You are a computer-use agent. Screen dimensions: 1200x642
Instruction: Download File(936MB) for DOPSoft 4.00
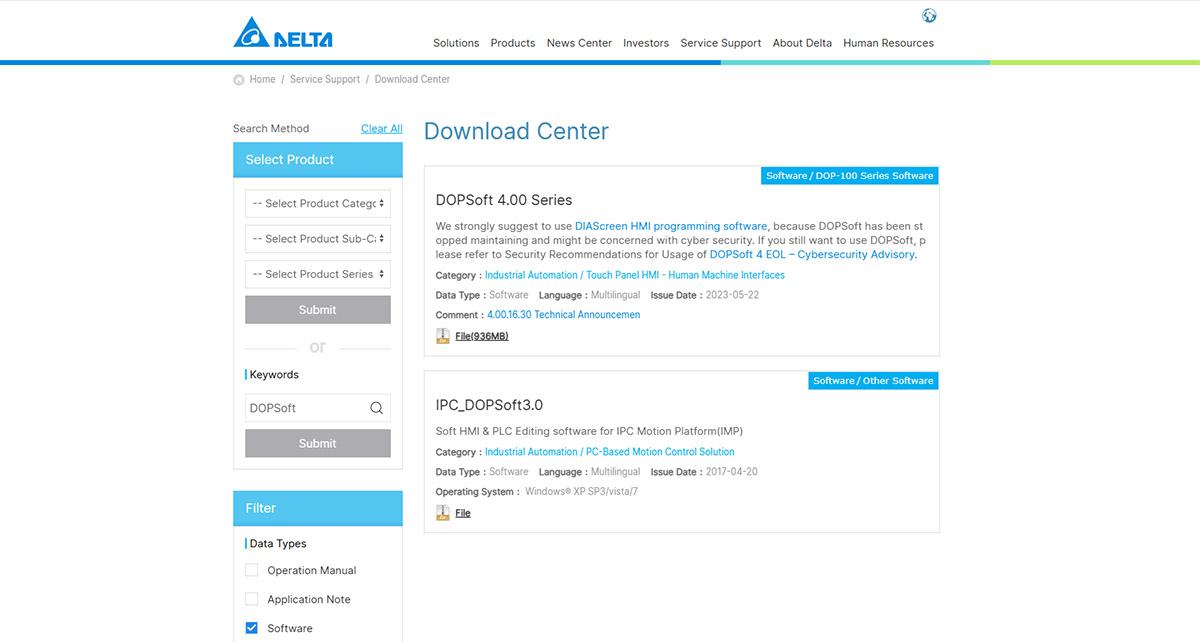(x=482, y=336)
